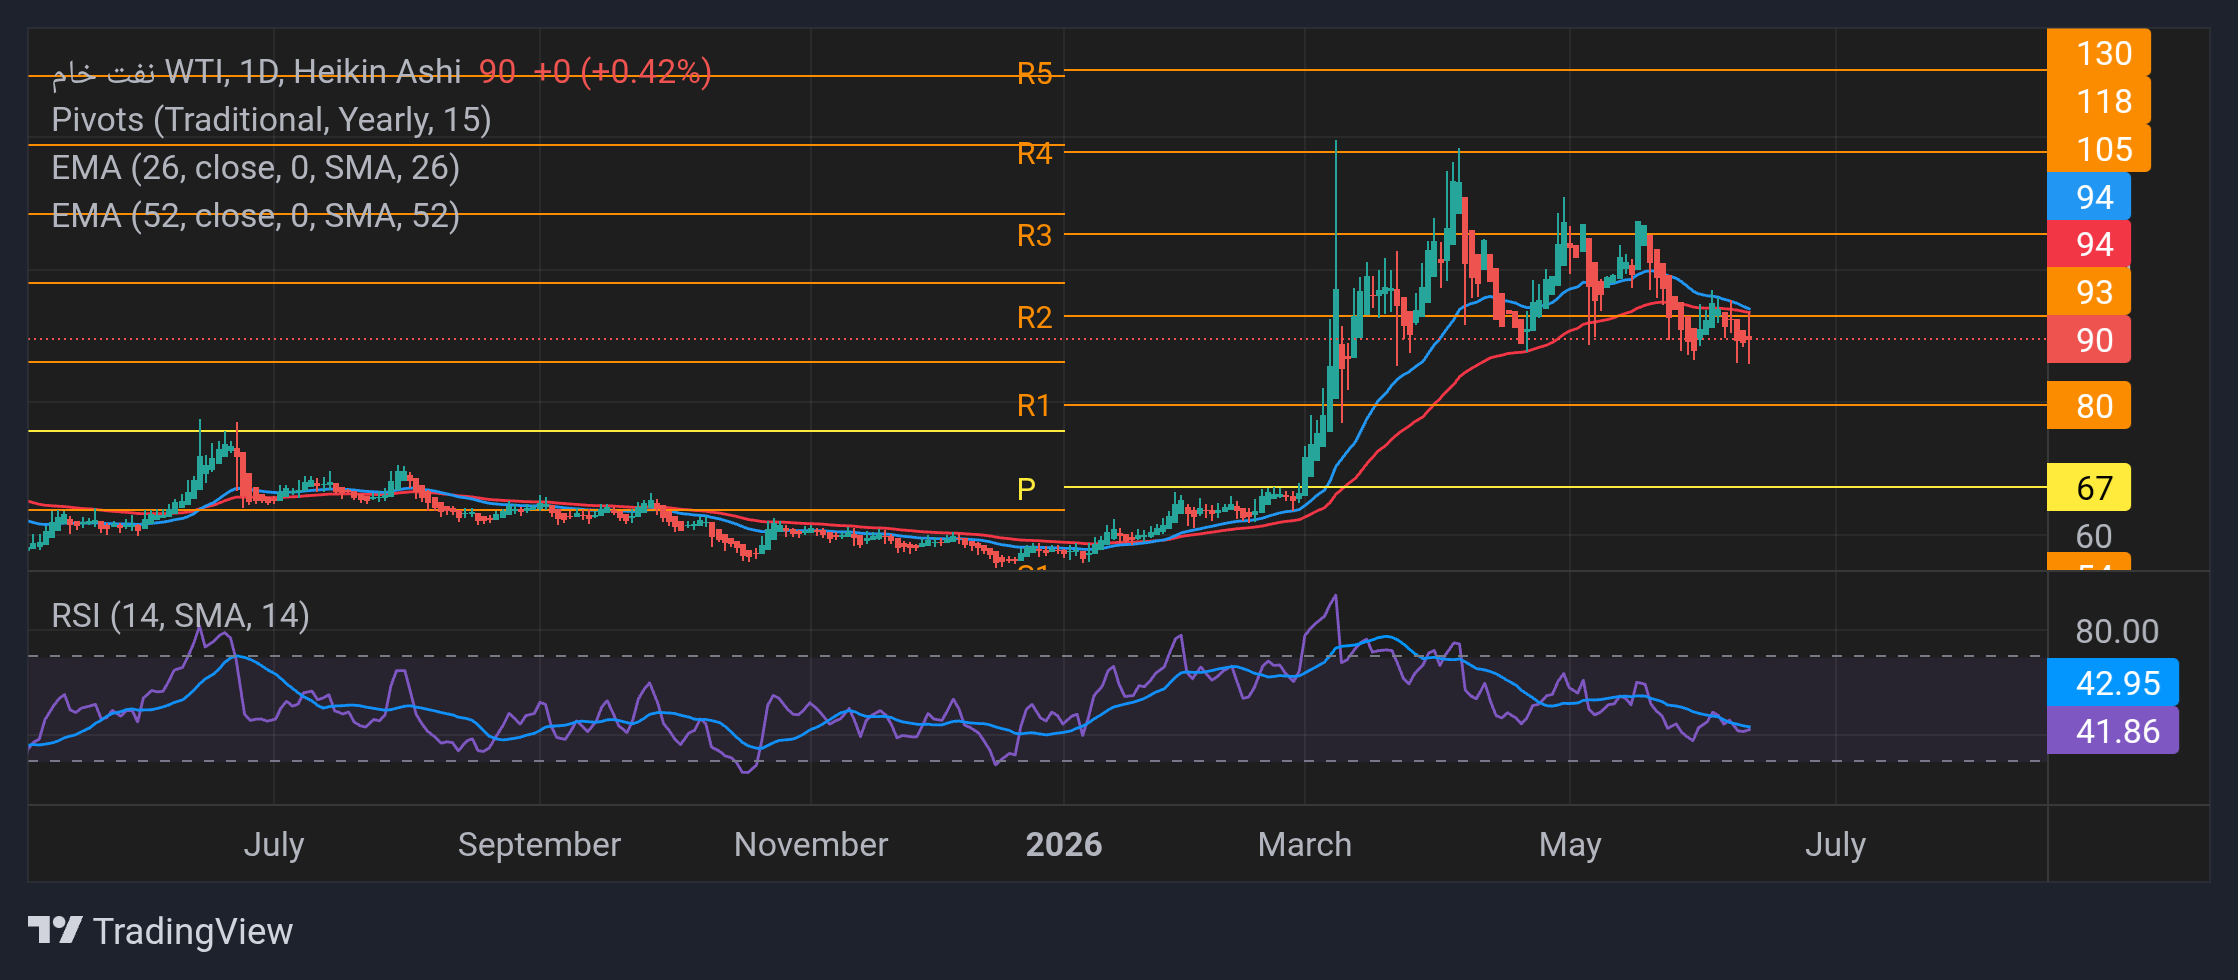Image resolution: width=2238 pixels, height=980 pixels.
Task: Click the 80.00 RSI axis tick
Action: pyautogui.click(x=2117, y=632)
